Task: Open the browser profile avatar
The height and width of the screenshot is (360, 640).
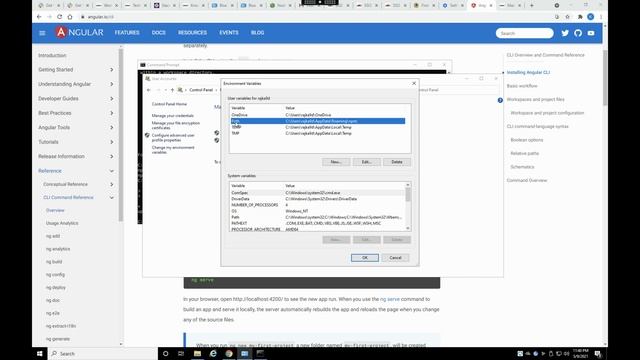Action: coord(591,17)
